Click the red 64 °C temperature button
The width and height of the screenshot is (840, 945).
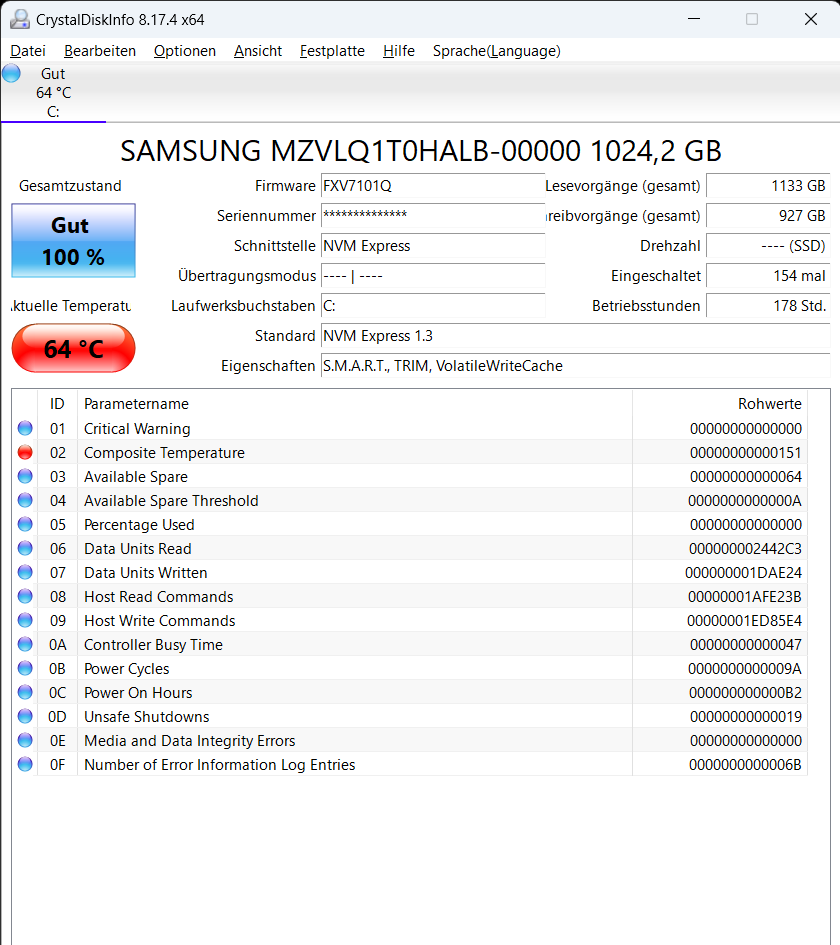[72, 348]
